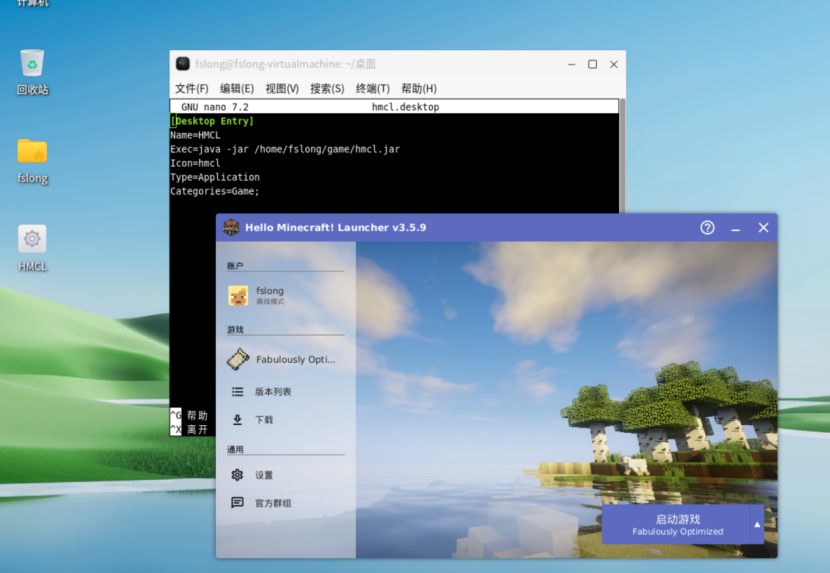This screenshot has height=573, width=830.
Task: Maximize the terminal window
Action: (x=592, y=64)
